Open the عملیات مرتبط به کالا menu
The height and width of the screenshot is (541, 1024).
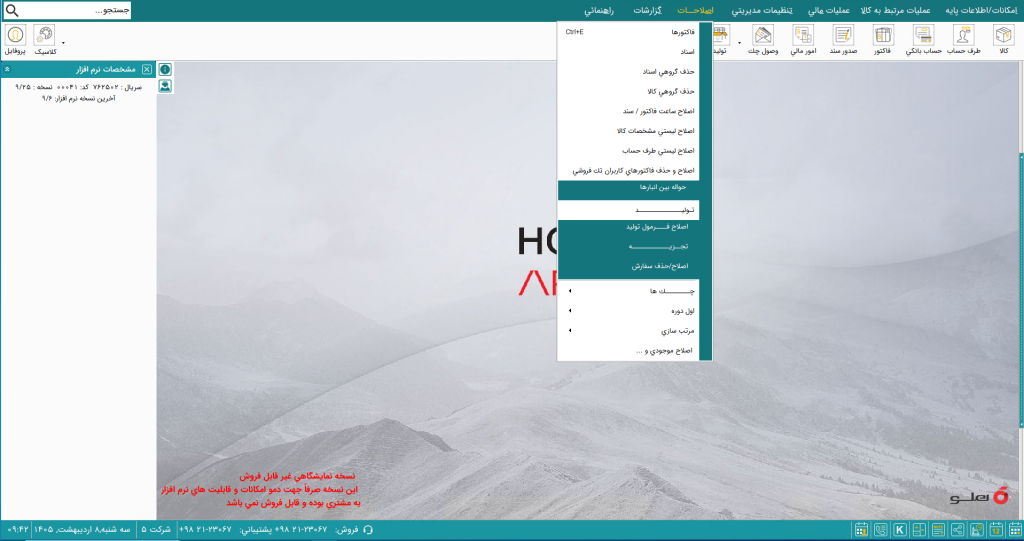[x=895, y=10]
